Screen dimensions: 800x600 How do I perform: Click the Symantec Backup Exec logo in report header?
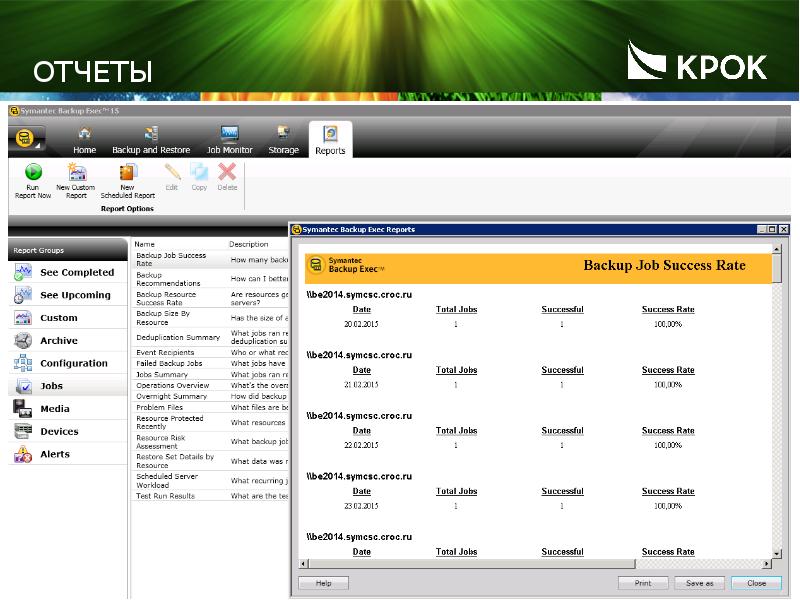click(x=347, y=265)
